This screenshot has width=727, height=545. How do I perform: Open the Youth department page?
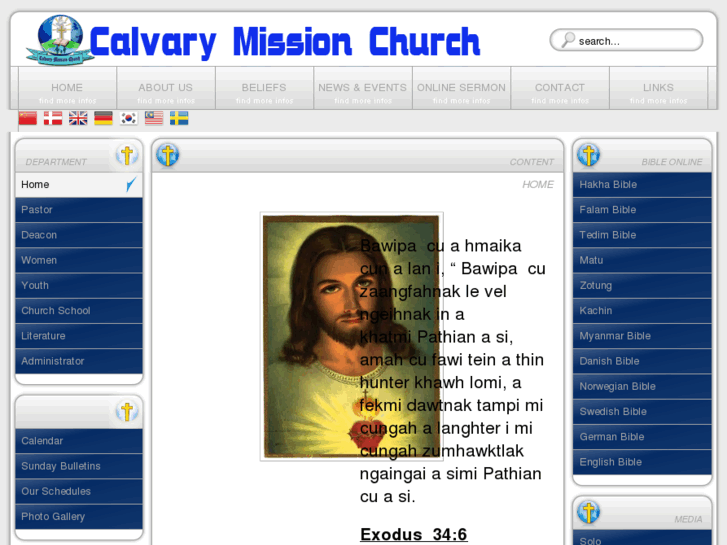pyautogui.click(x=79, y=285)
